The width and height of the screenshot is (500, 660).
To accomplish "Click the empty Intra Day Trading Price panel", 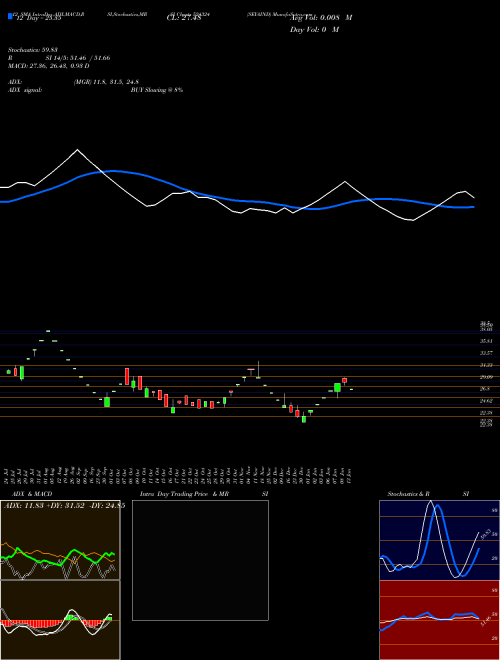I will (200, 560).
